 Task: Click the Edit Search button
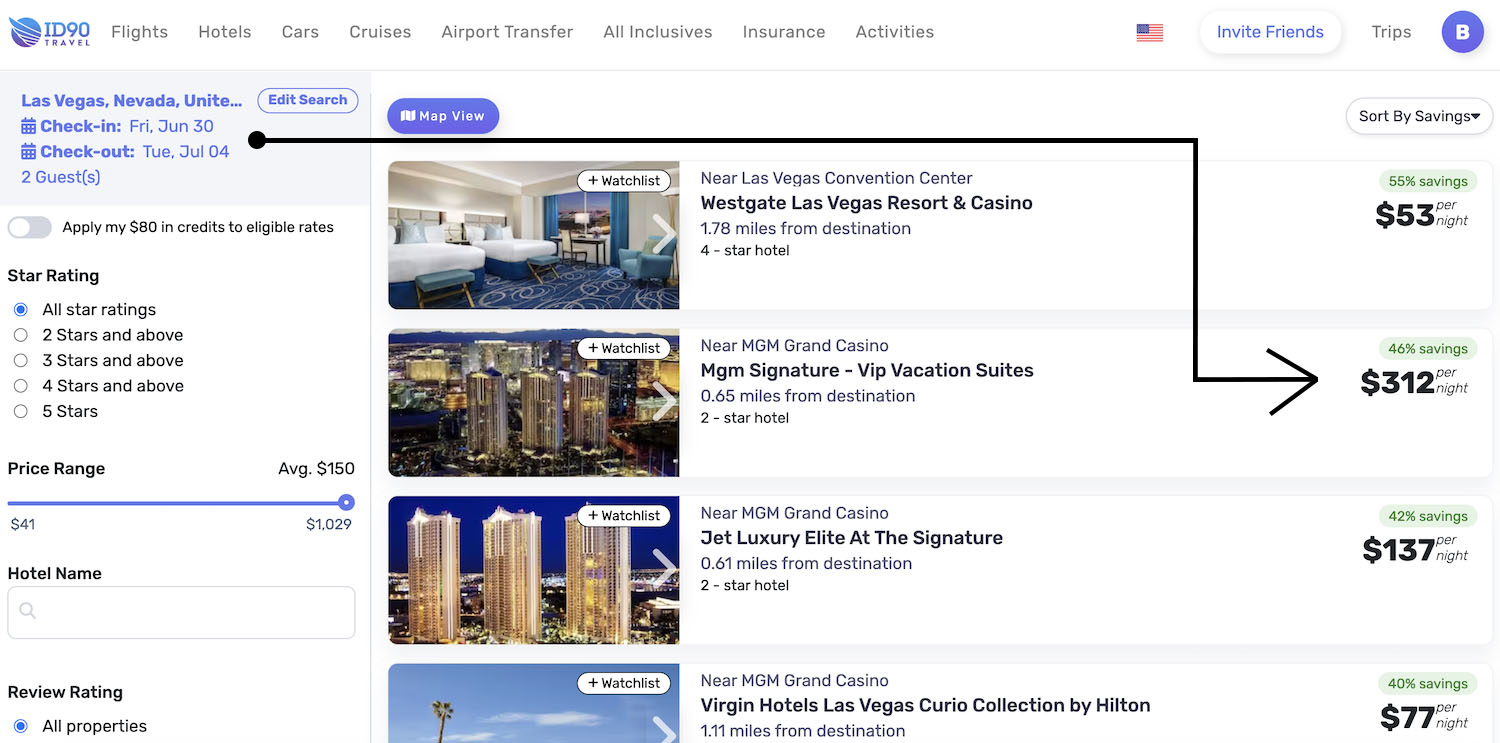coord(308,100)
